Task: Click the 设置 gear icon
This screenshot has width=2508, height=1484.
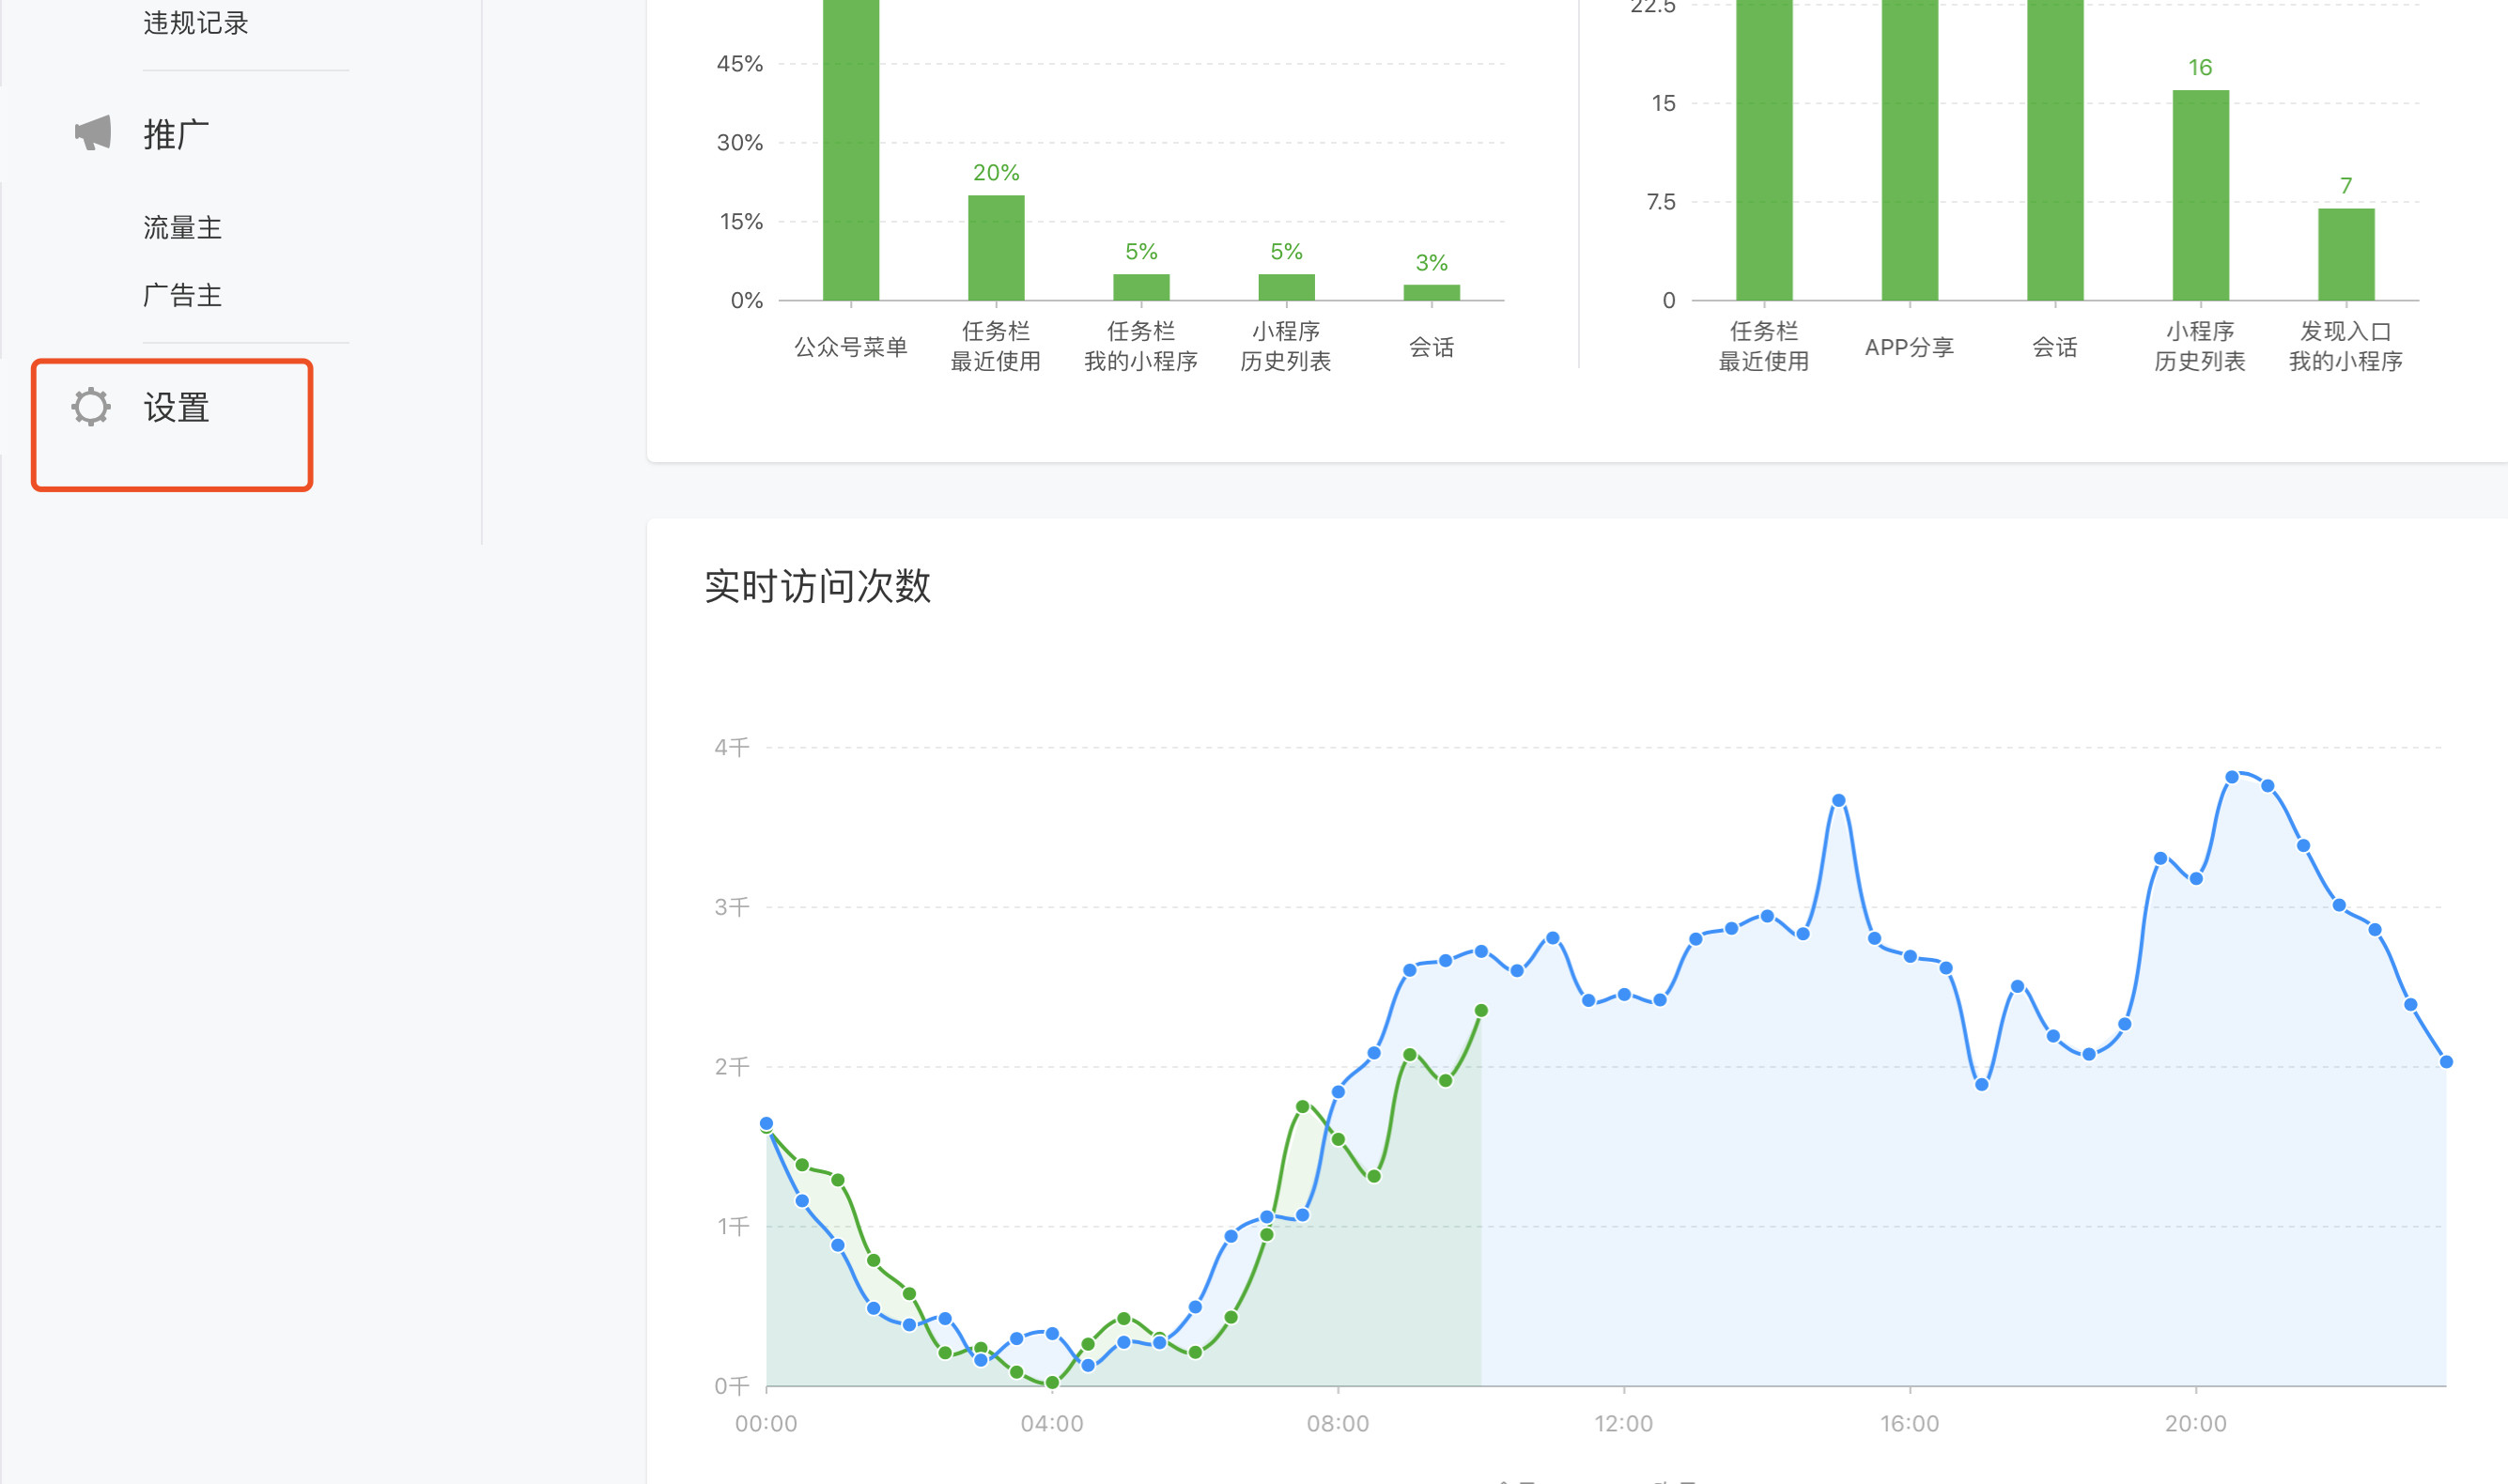Action: (91, 407)
